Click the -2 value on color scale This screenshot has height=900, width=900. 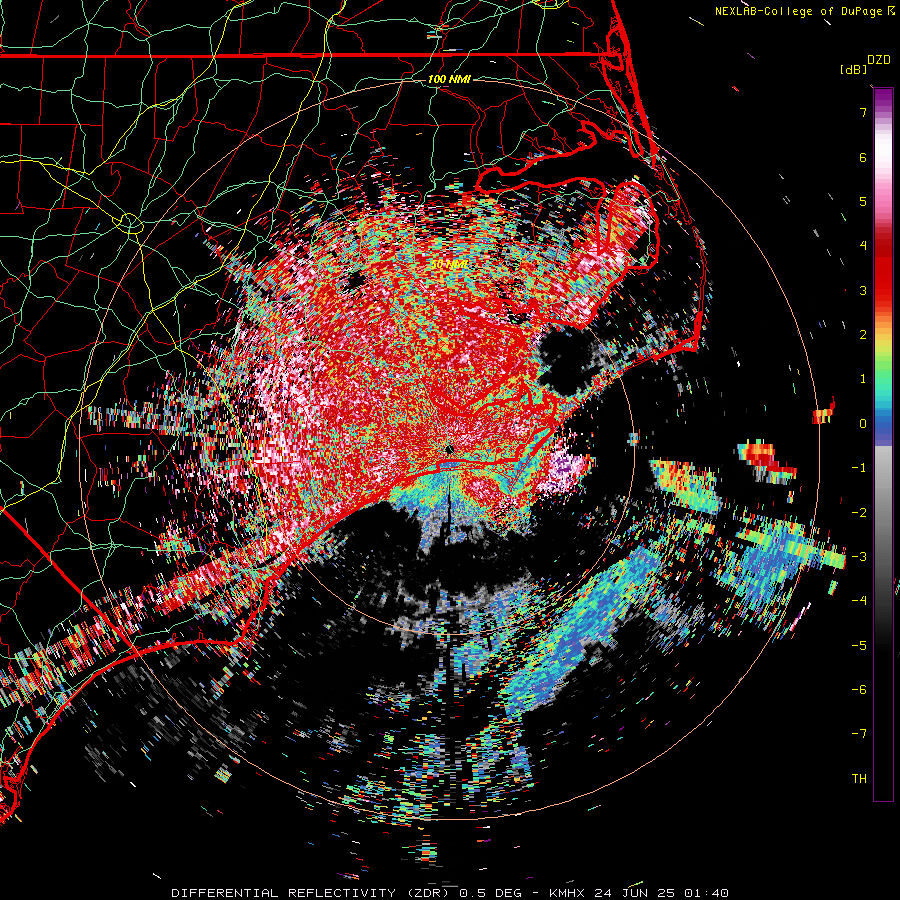[x=859, y=512]
